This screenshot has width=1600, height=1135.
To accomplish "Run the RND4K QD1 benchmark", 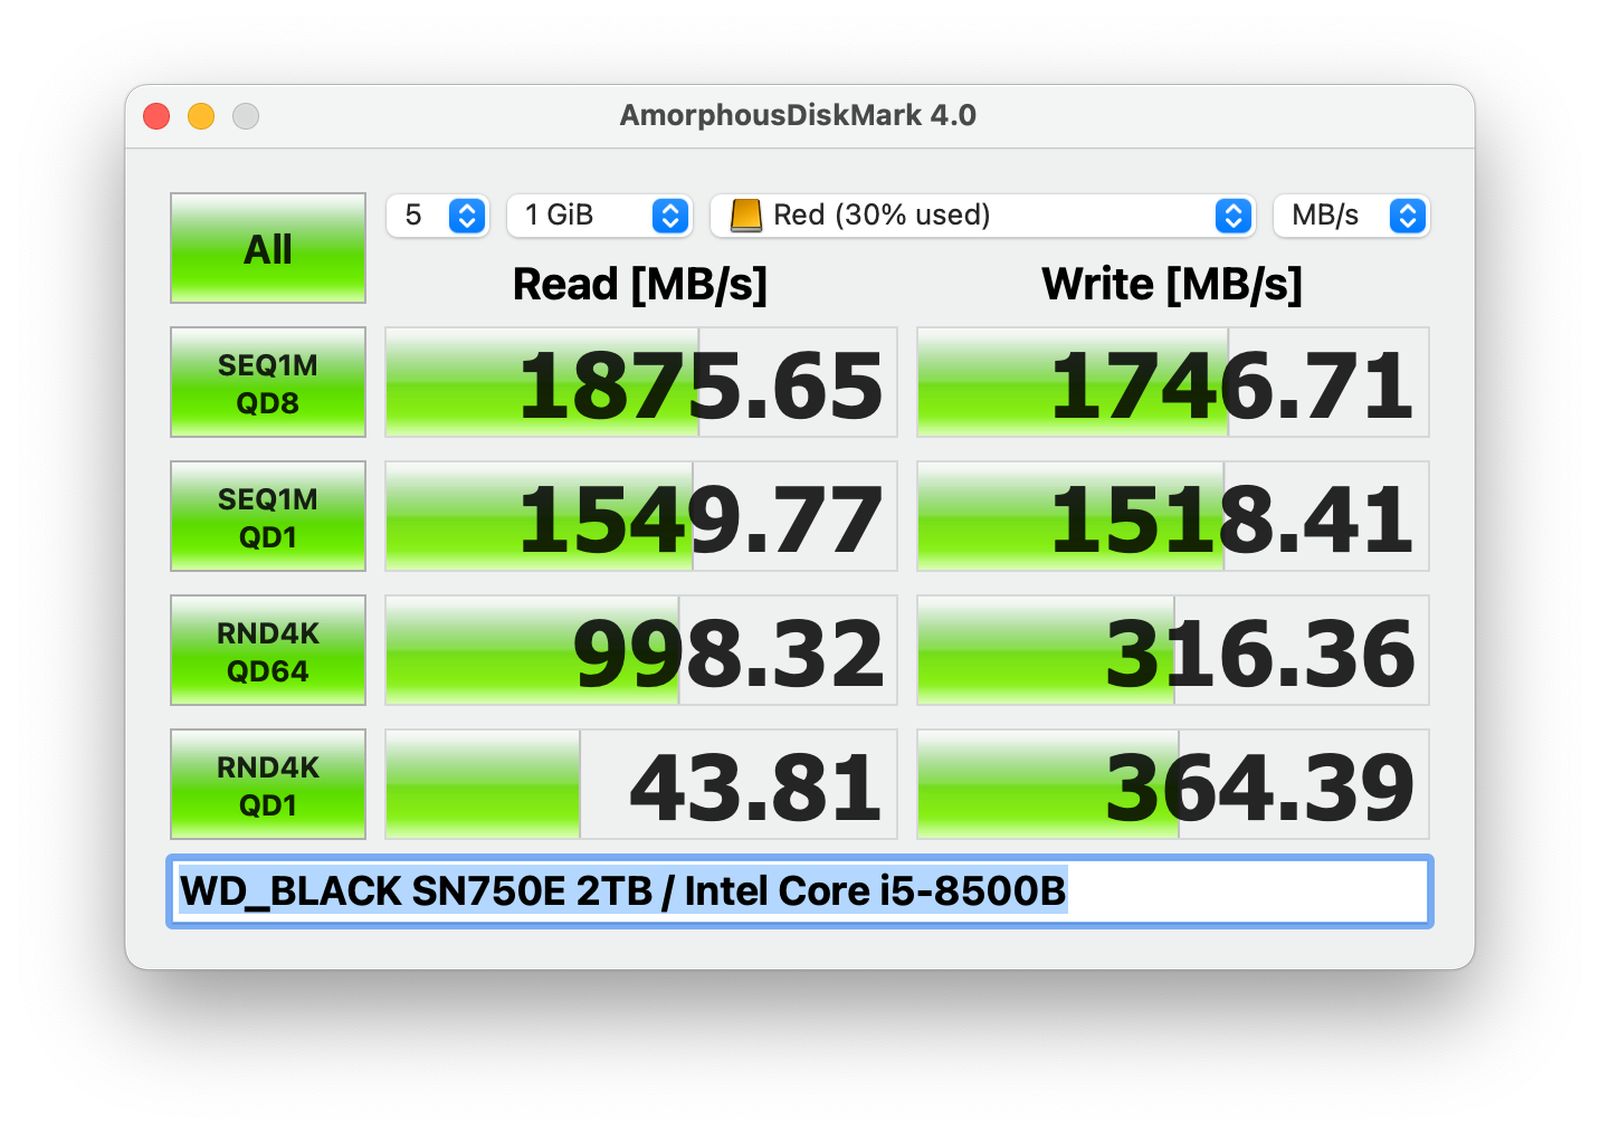I will tap(268, 784).
